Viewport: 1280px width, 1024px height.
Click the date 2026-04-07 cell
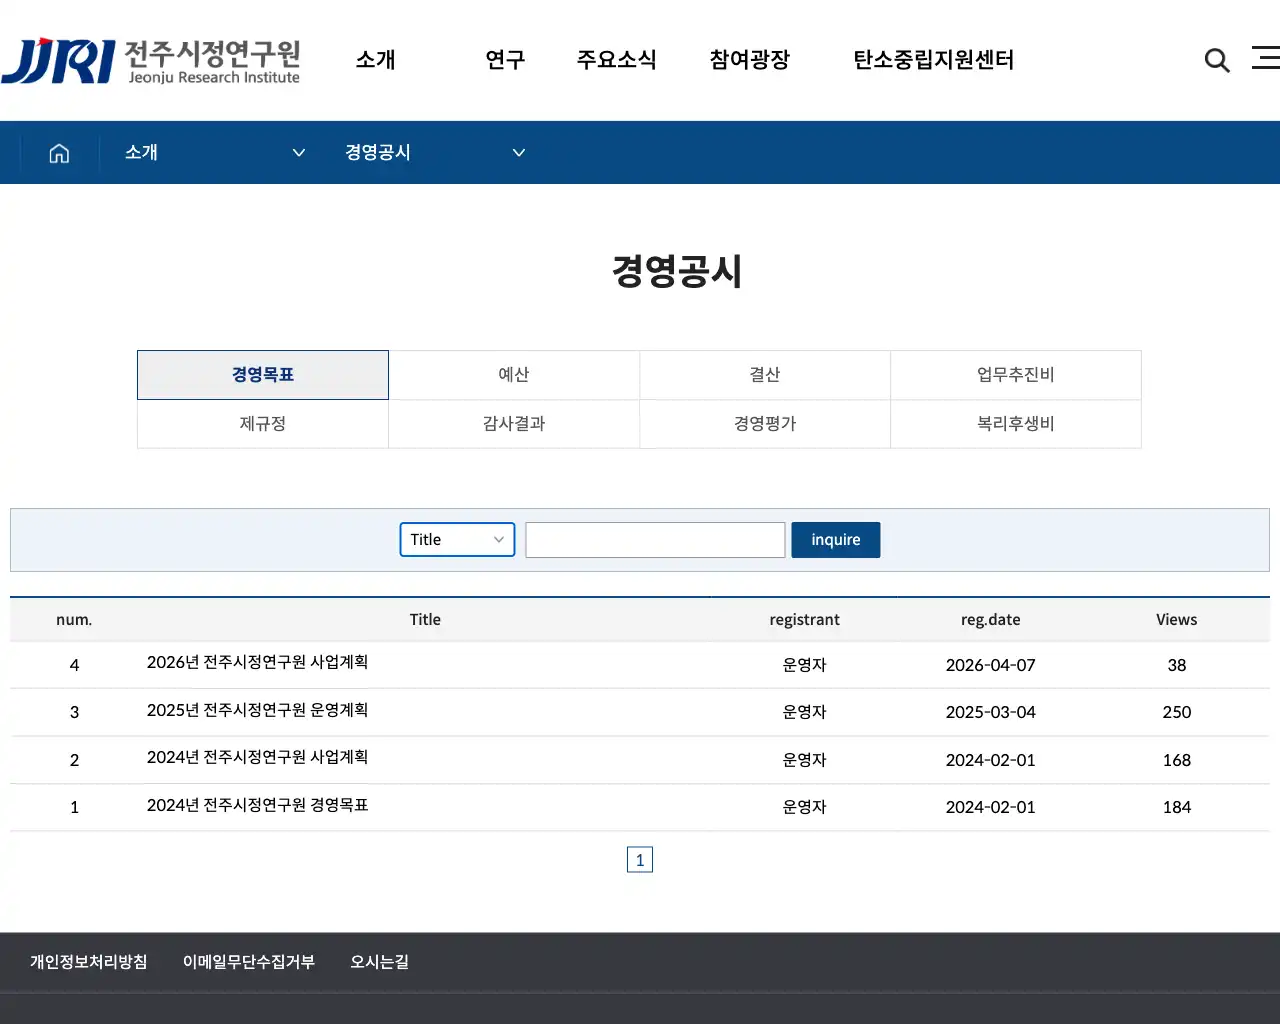[991, 665]
